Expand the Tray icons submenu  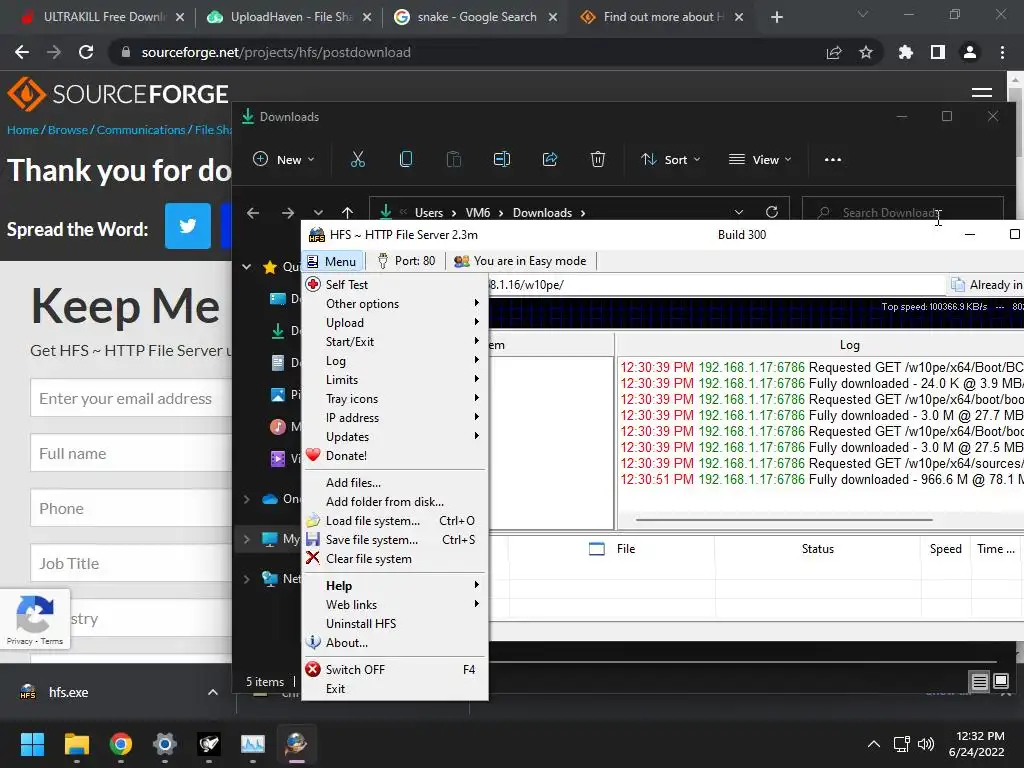[x=395, y=398]
